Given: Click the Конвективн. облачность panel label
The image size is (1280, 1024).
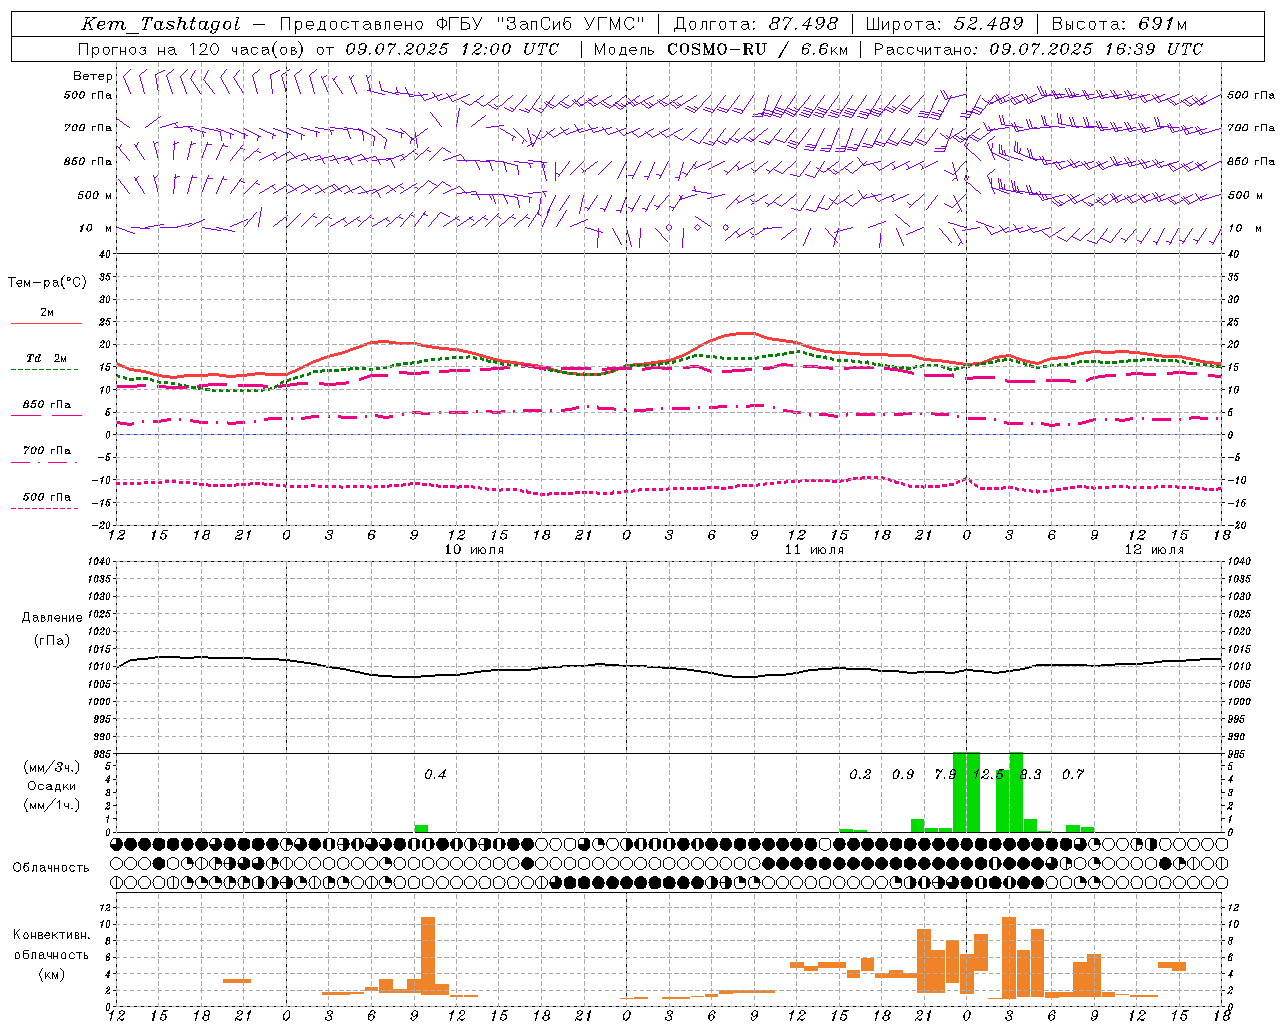Looking at the screenshot, I should (51, 945).
